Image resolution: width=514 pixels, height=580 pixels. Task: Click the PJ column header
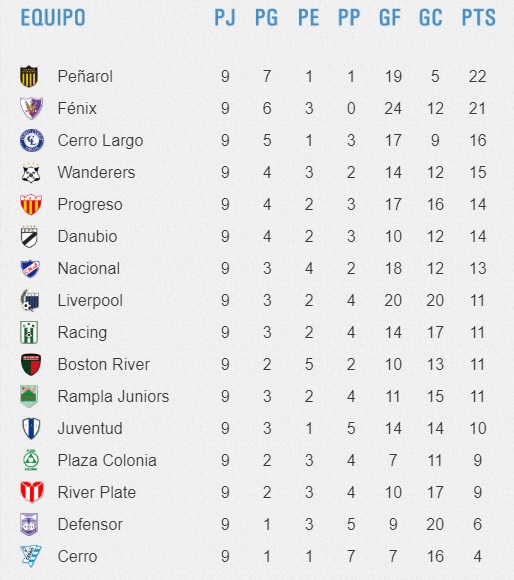click(x=225, y=18)
